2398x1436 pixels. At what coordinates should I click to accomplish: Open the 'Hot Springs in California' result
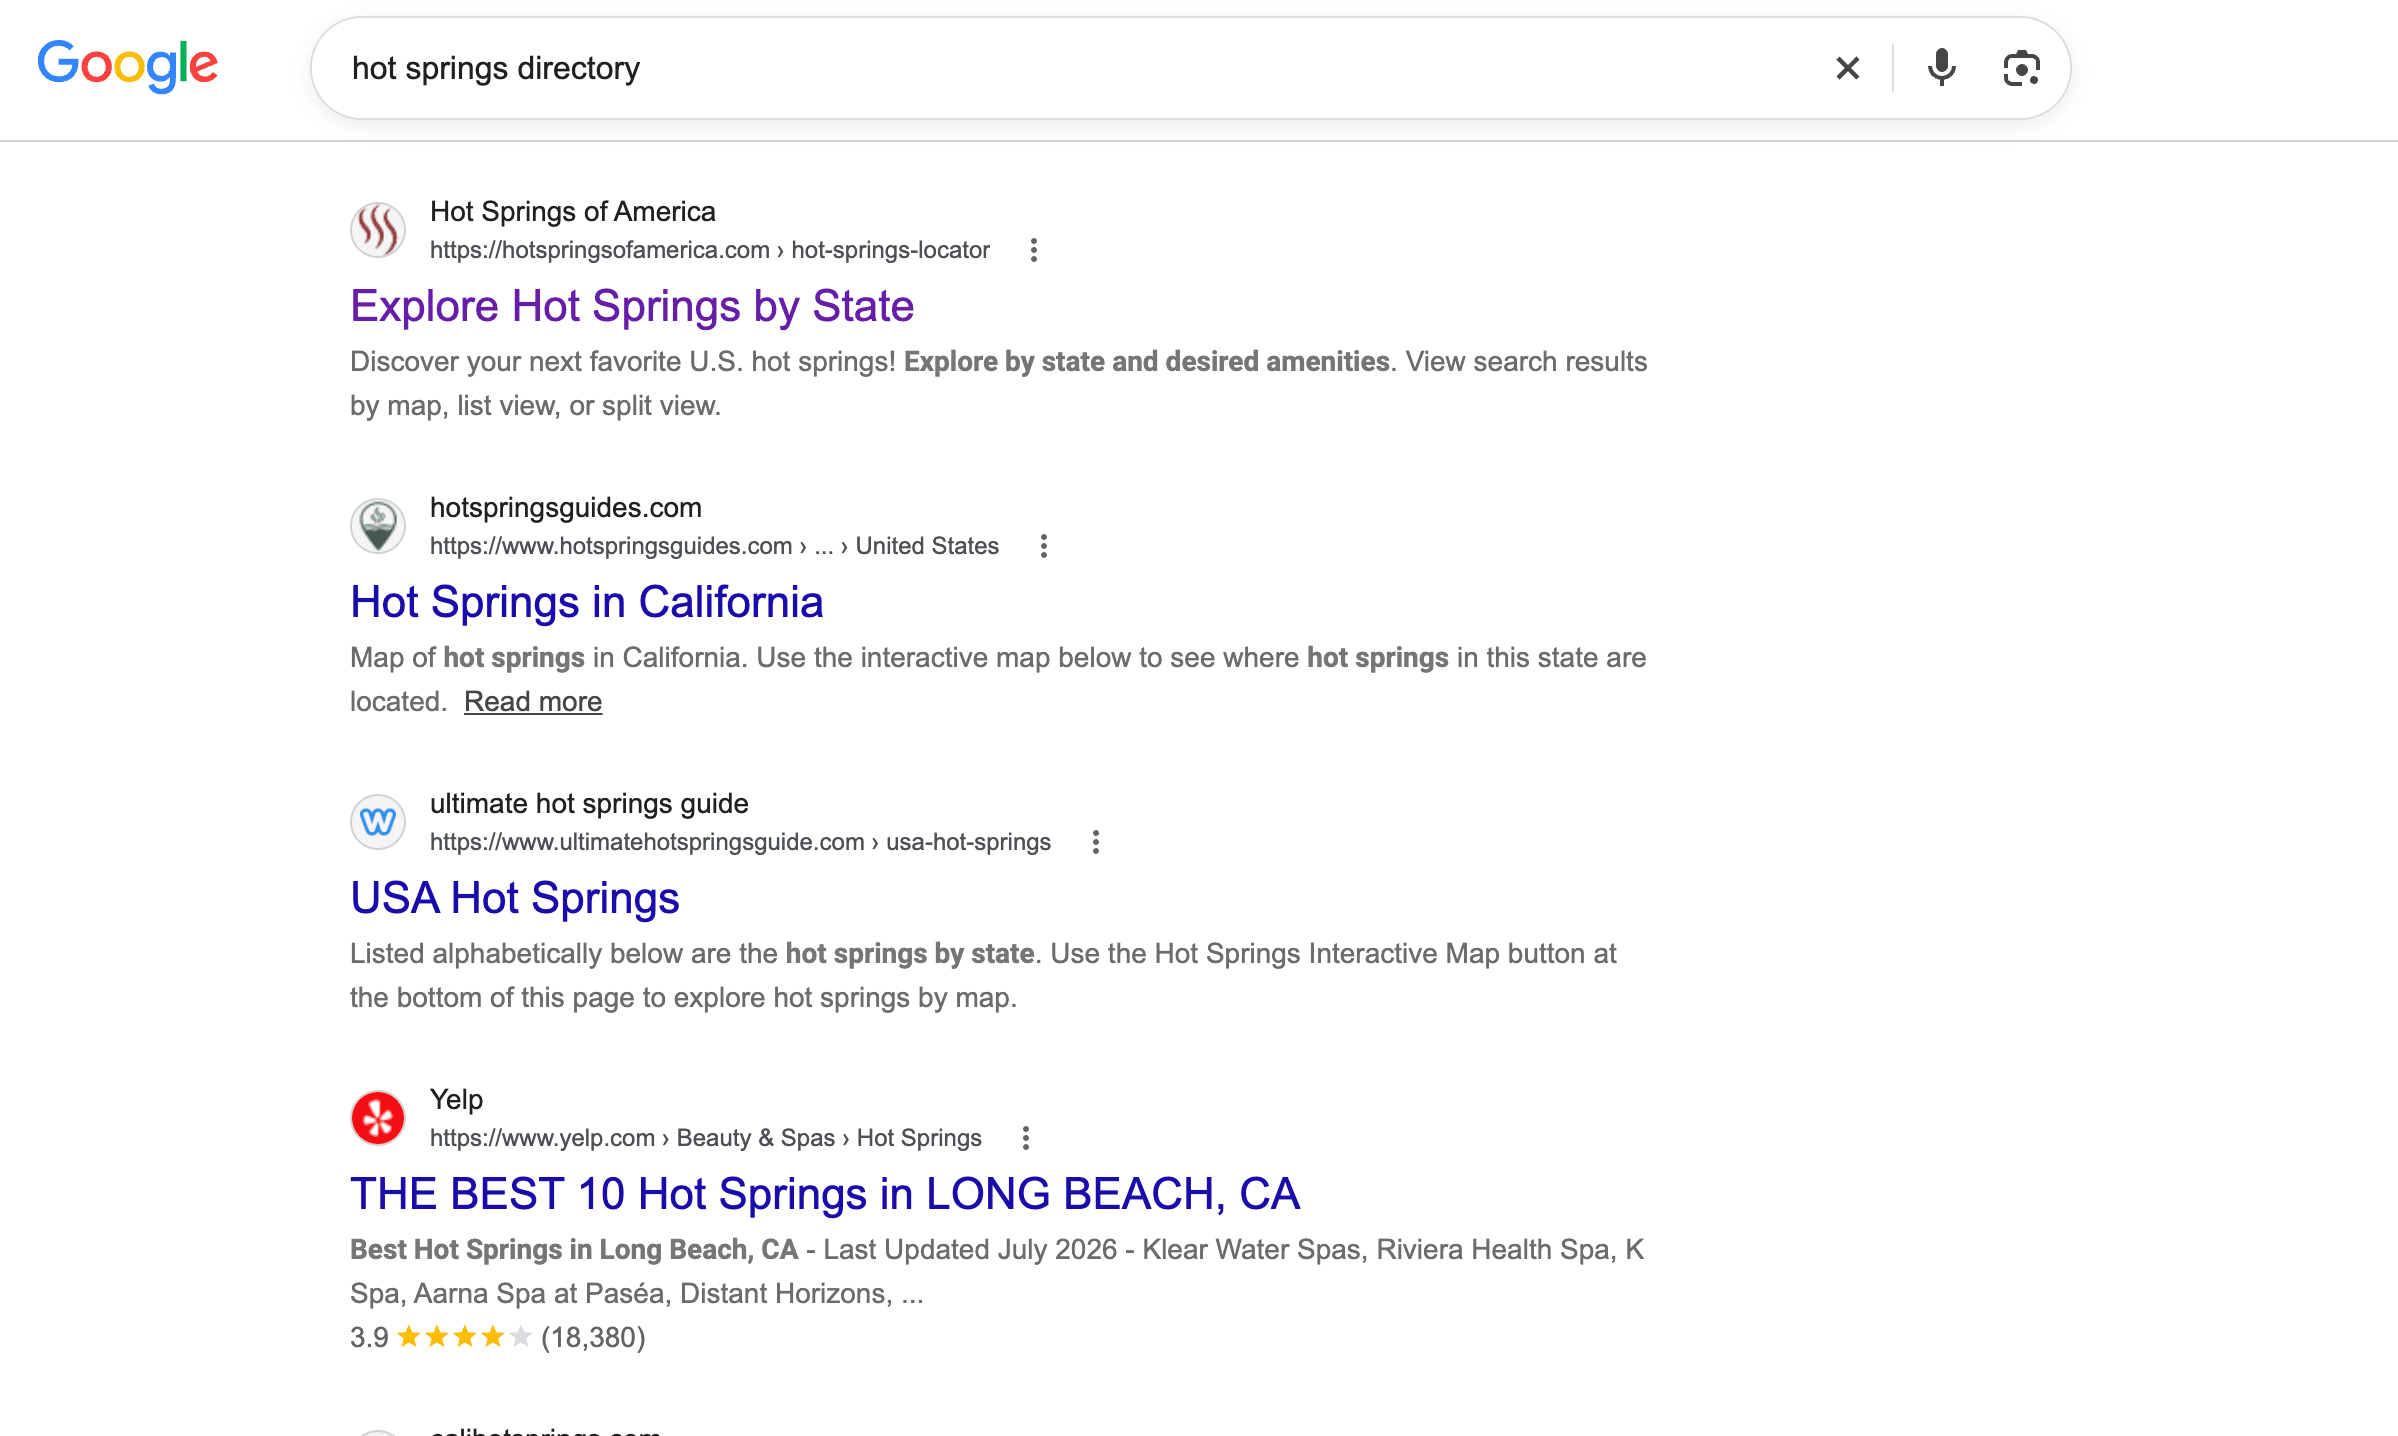coord(587,602)
